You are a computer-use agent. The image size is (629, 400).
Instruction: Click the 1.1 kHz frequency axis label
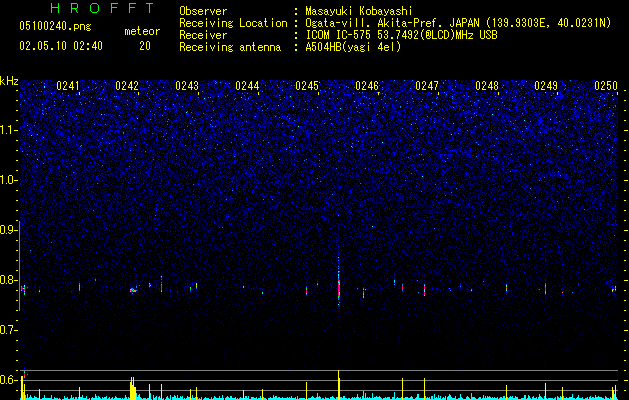(8, 130)
